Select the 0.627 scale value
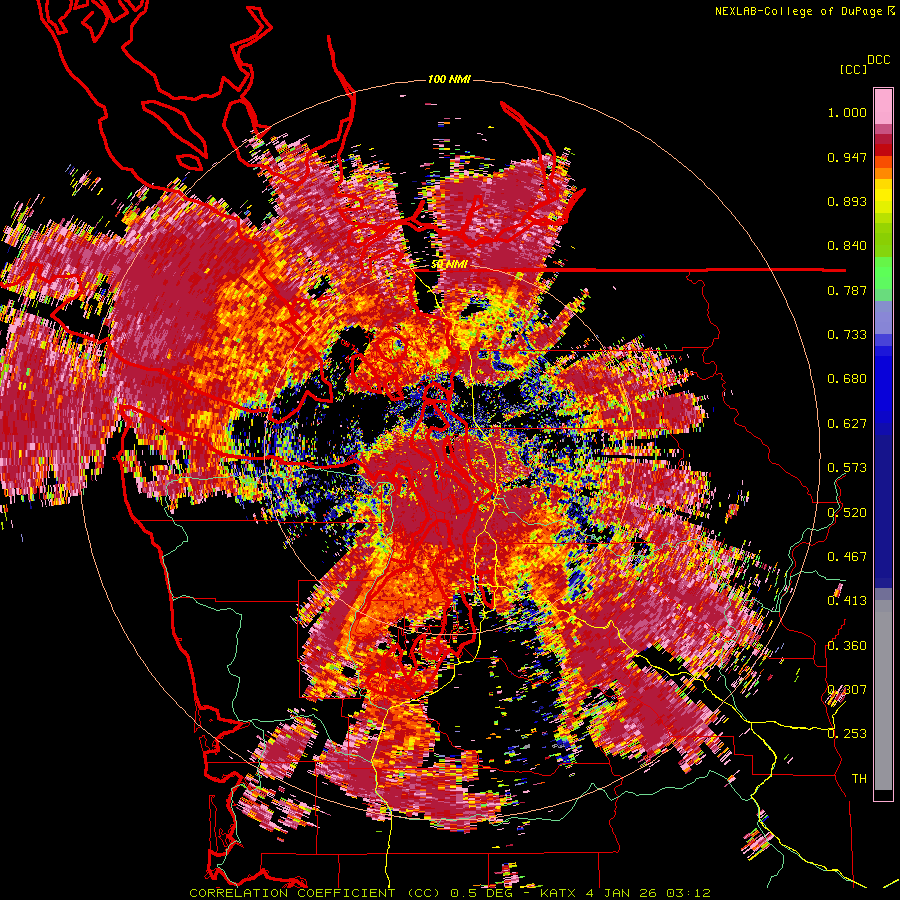Viewport: 900px width, 900px height. coord(847,424)
